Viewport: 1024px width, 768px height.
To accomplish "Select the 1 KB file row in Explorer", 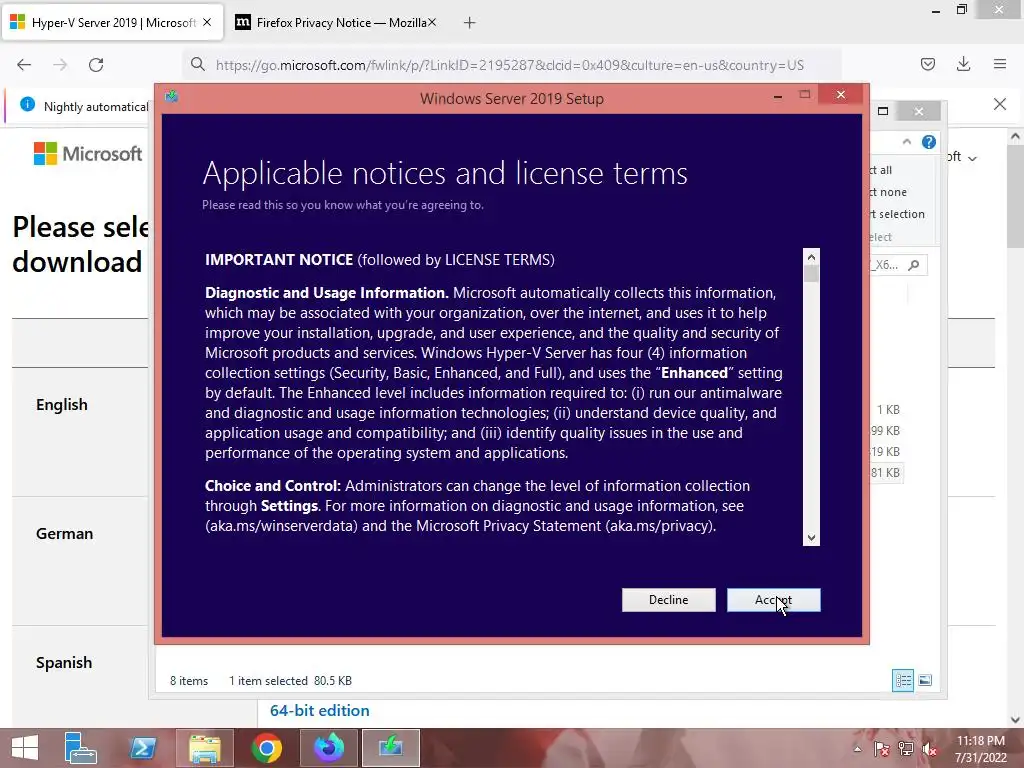I will (887, 409).
